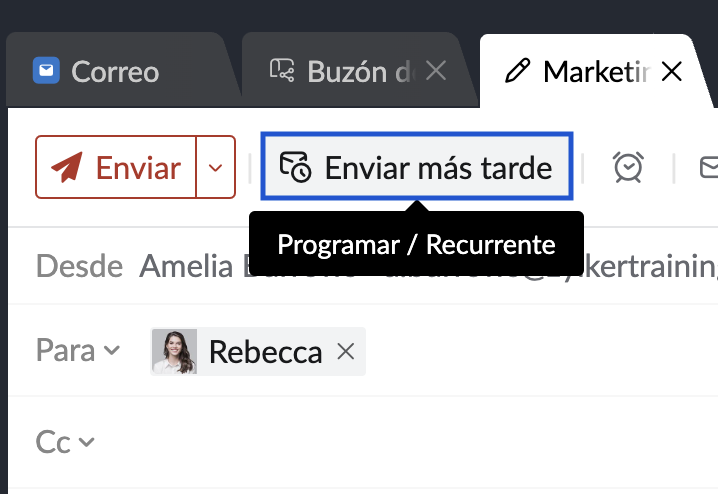This screenshot has width=718, height=494.
Task: Expand the Para chevron
Action: click(x=112, y=351)
